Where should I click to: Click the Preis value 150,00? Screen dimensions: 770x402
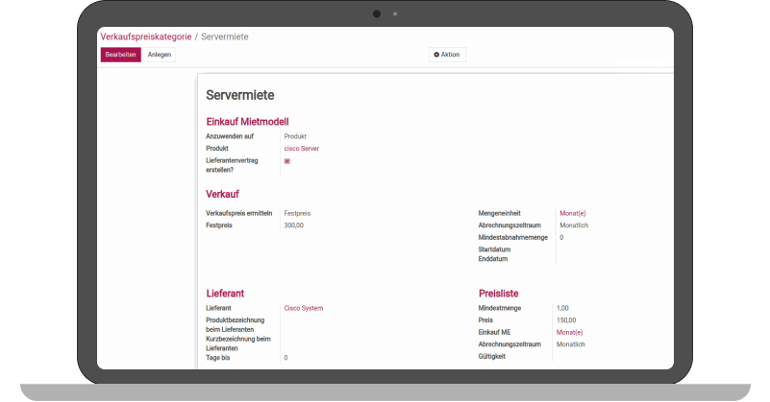click(x=566, y=320)
